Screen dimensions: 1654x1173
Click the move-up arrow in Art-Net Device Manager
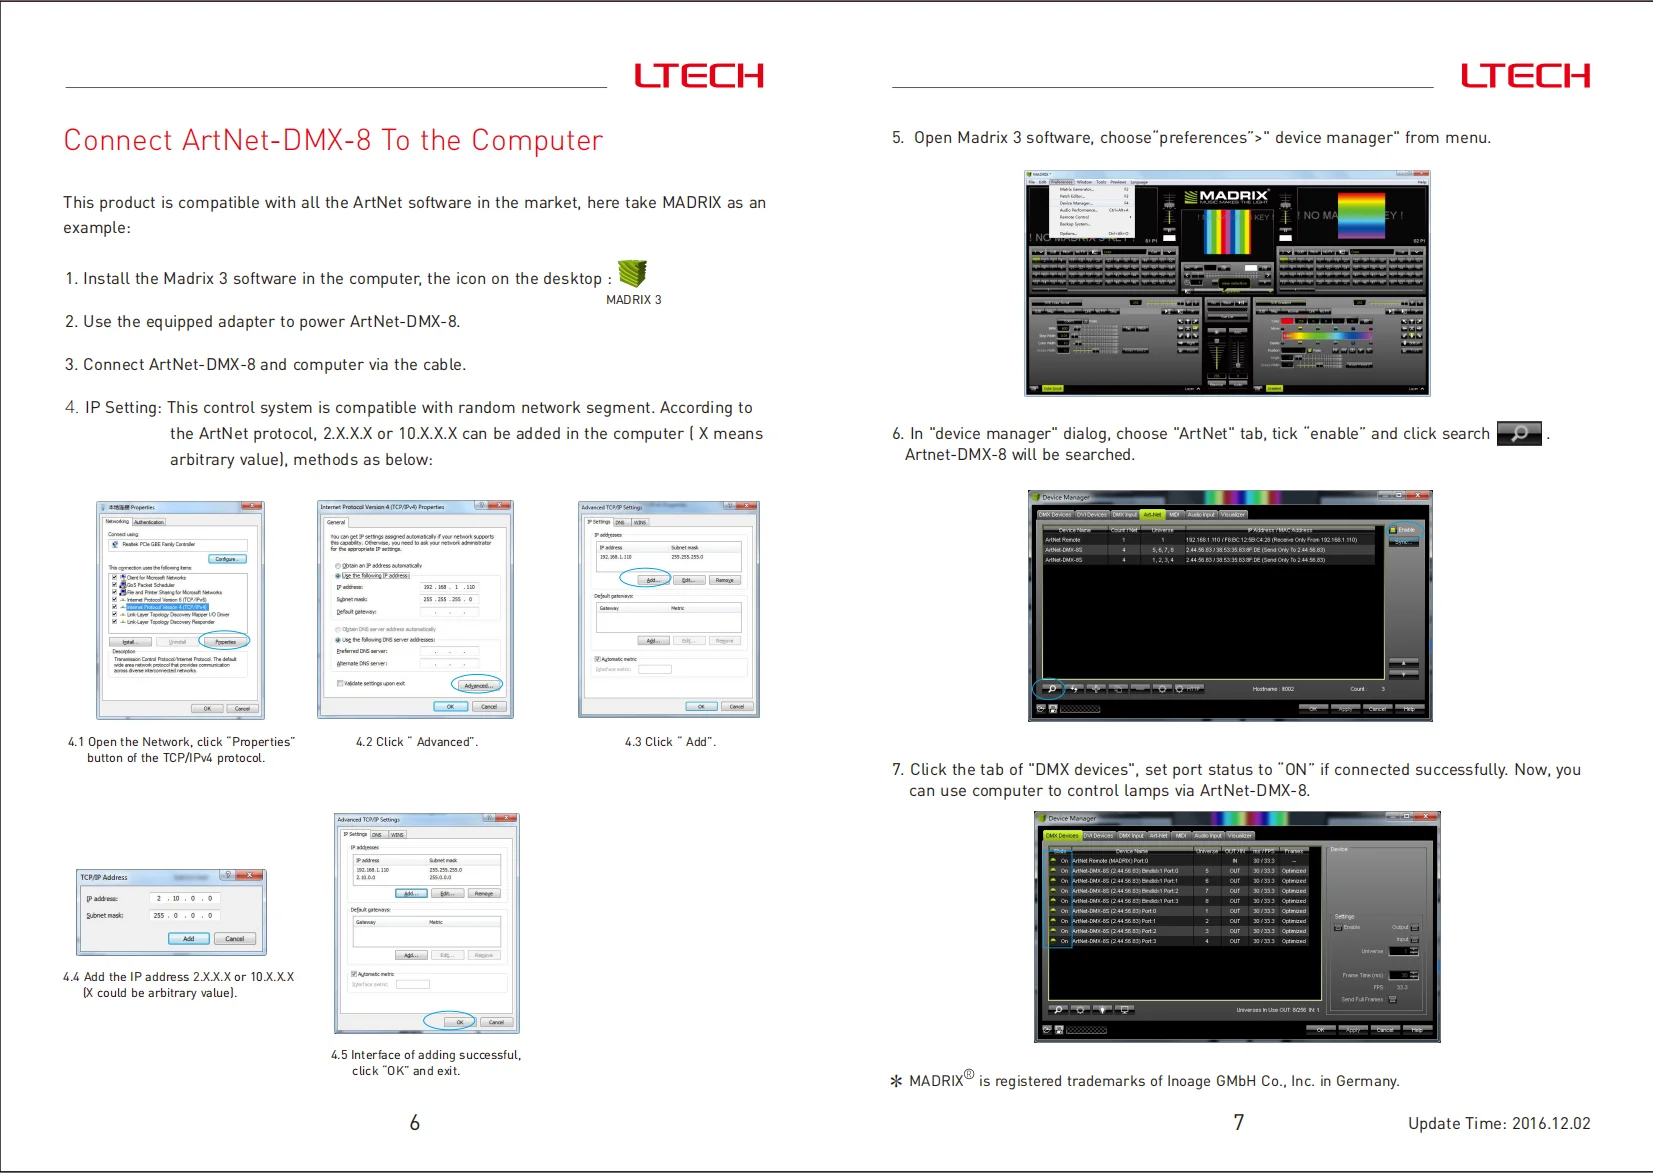(x=1403, y=663)
